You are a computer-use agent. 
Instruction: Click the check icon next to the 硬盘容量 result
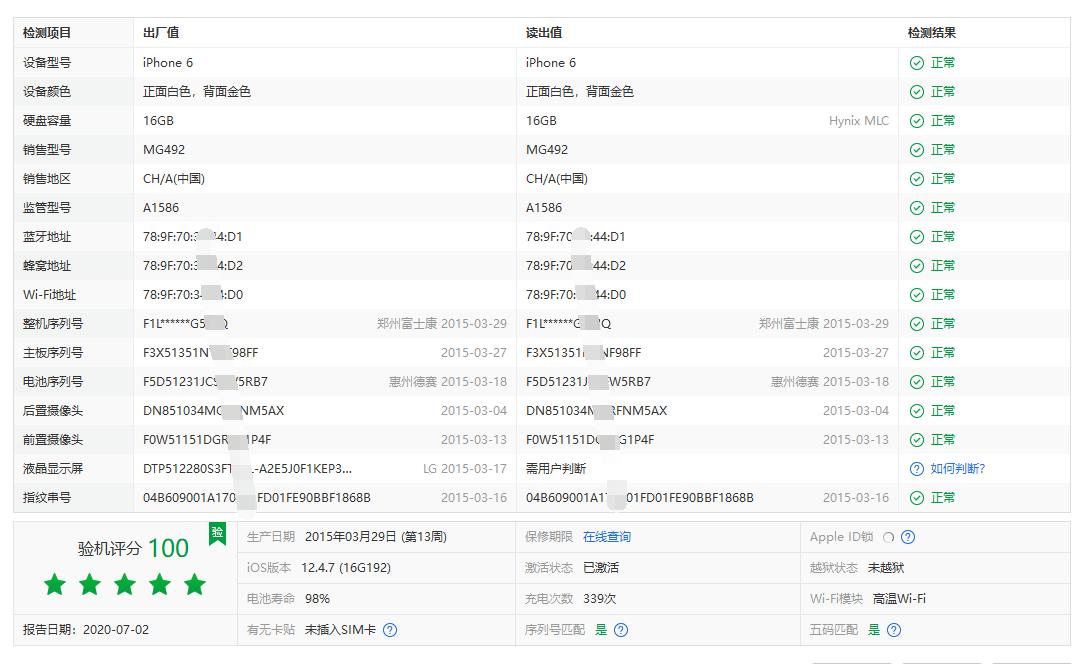tap(915, 120)
